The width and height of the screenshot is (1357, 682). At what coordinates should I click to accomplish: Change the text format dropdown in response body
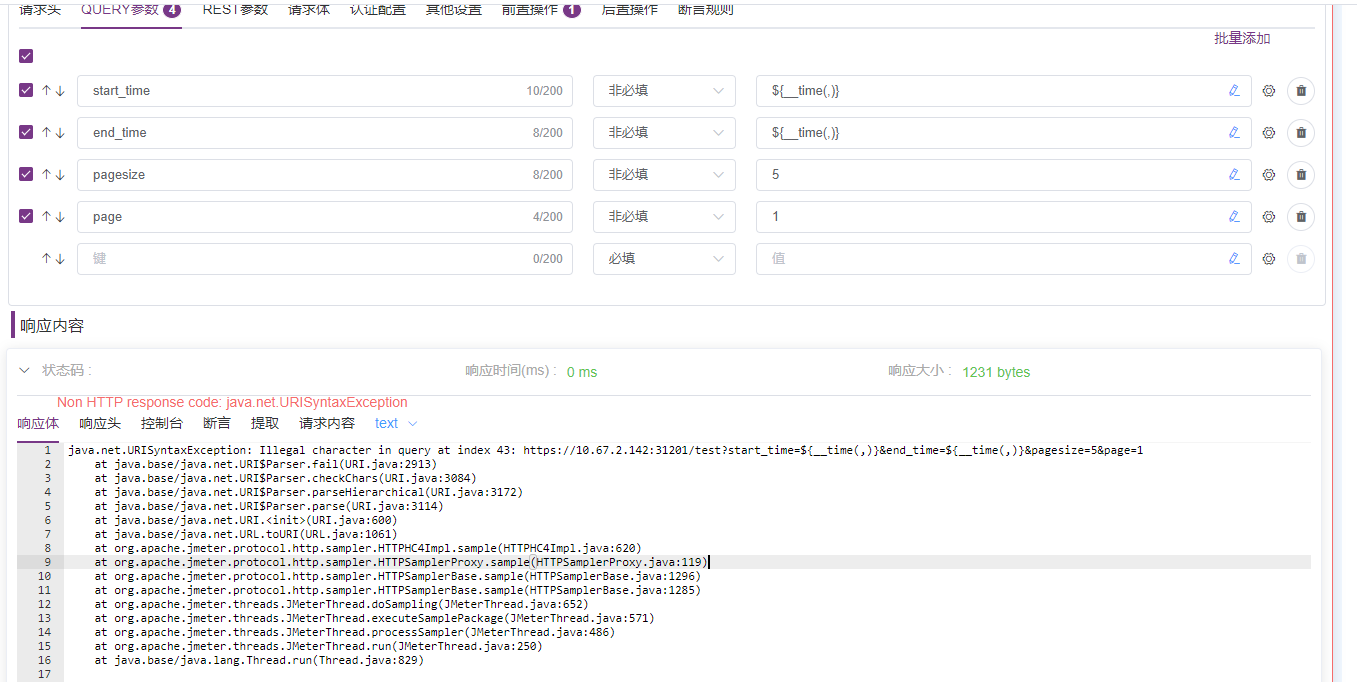pos(395,423)
